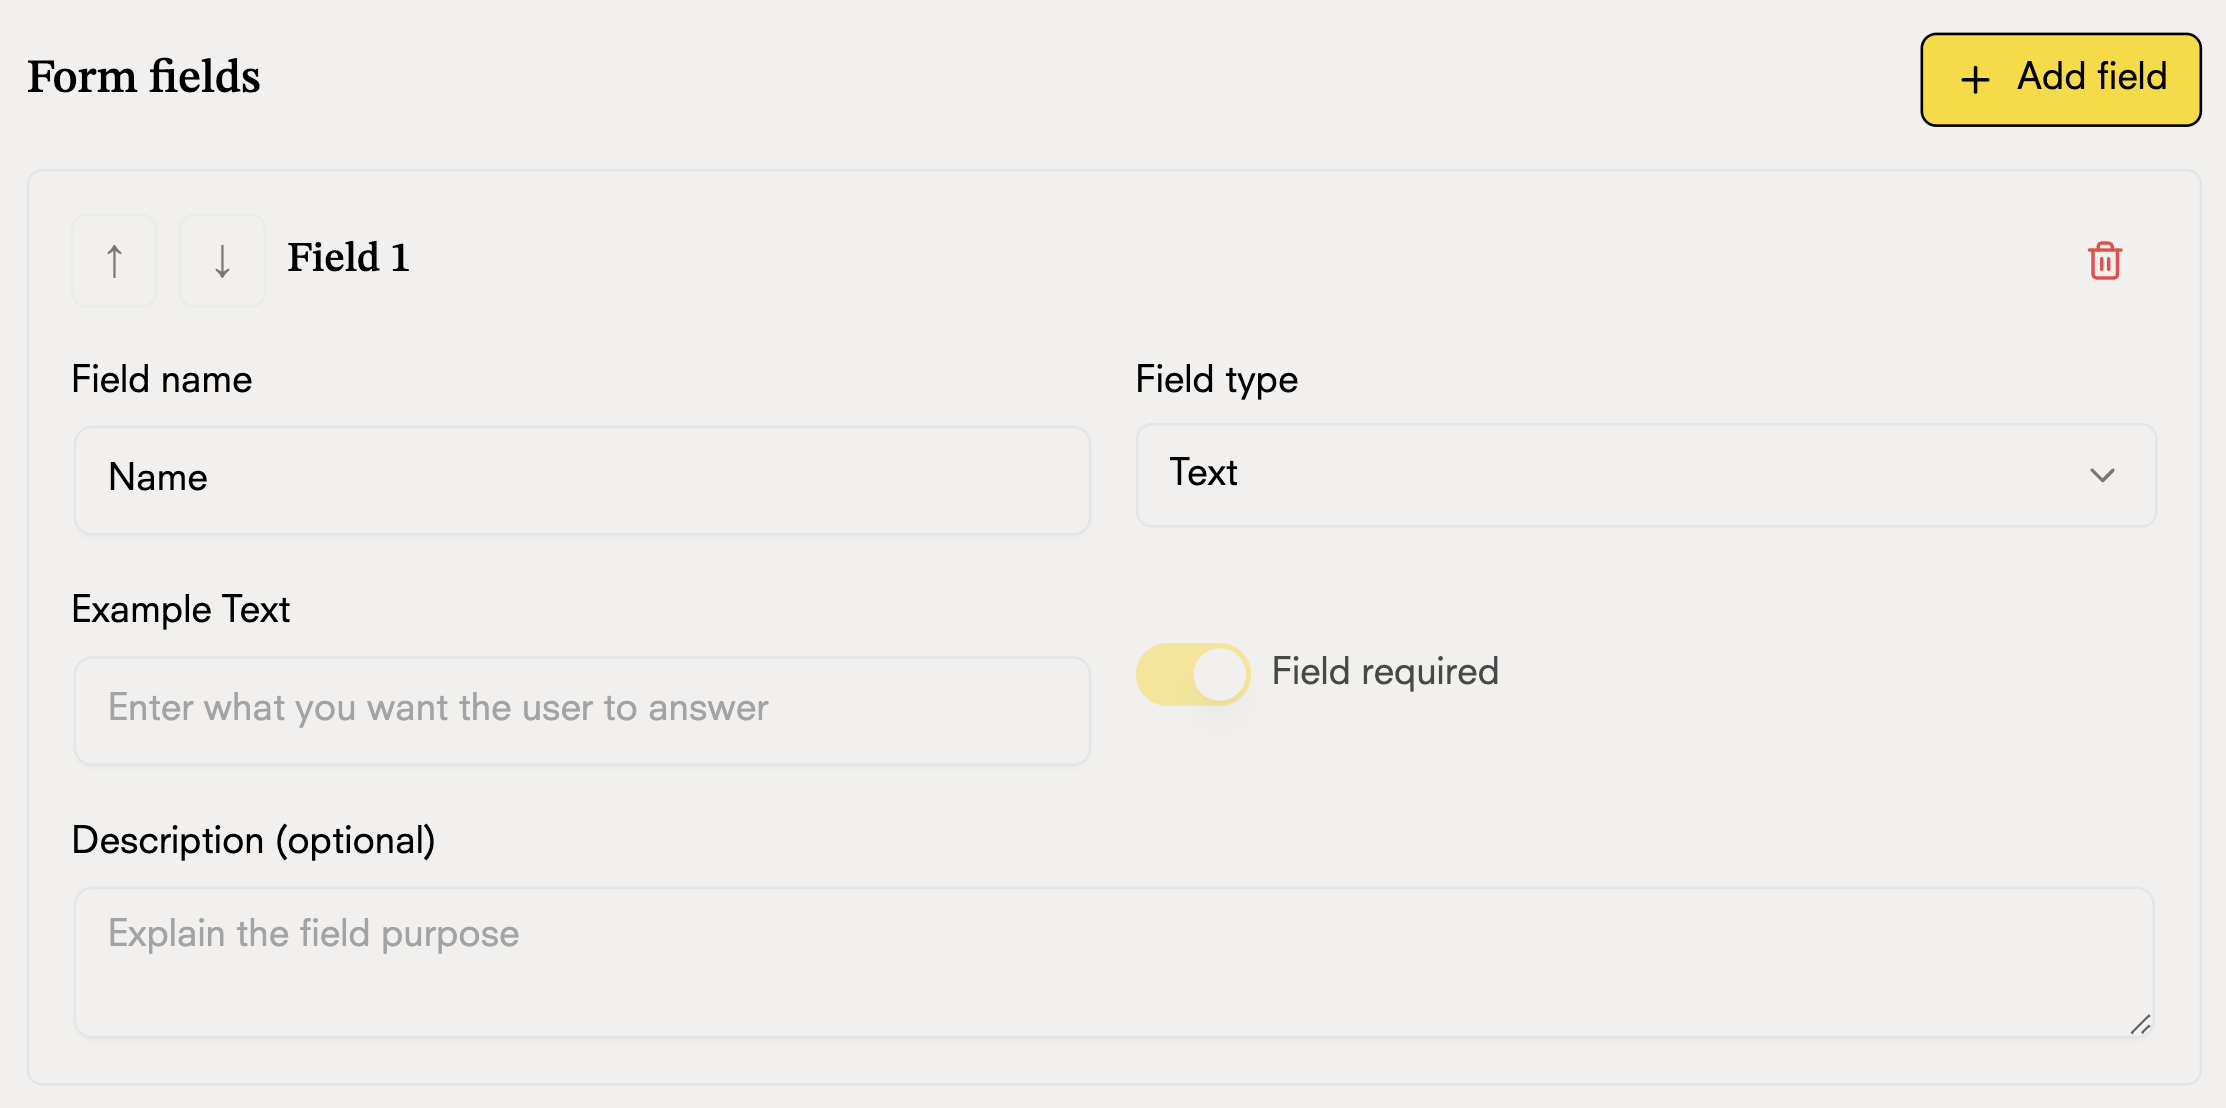Screen dimensions: 2226x1108
Task: Click the "Form fields" section title
Action: point(144,77)
